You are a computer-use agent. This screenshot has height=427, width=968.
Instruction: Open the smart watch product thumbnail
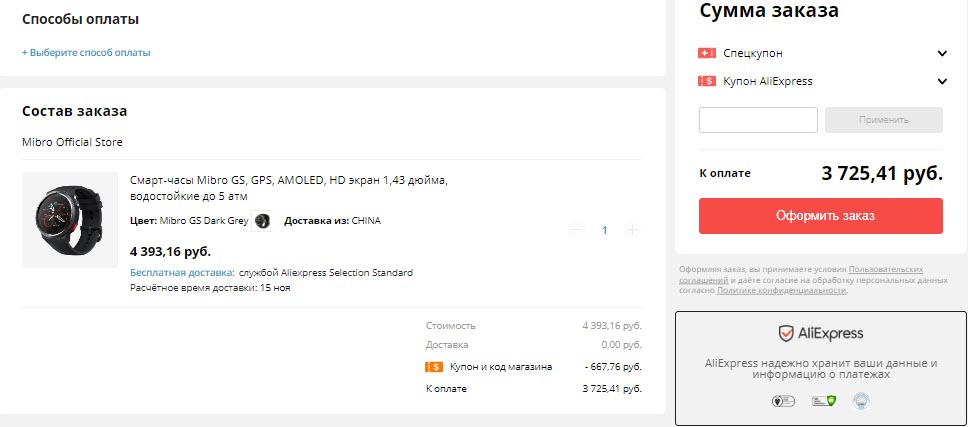70,220
